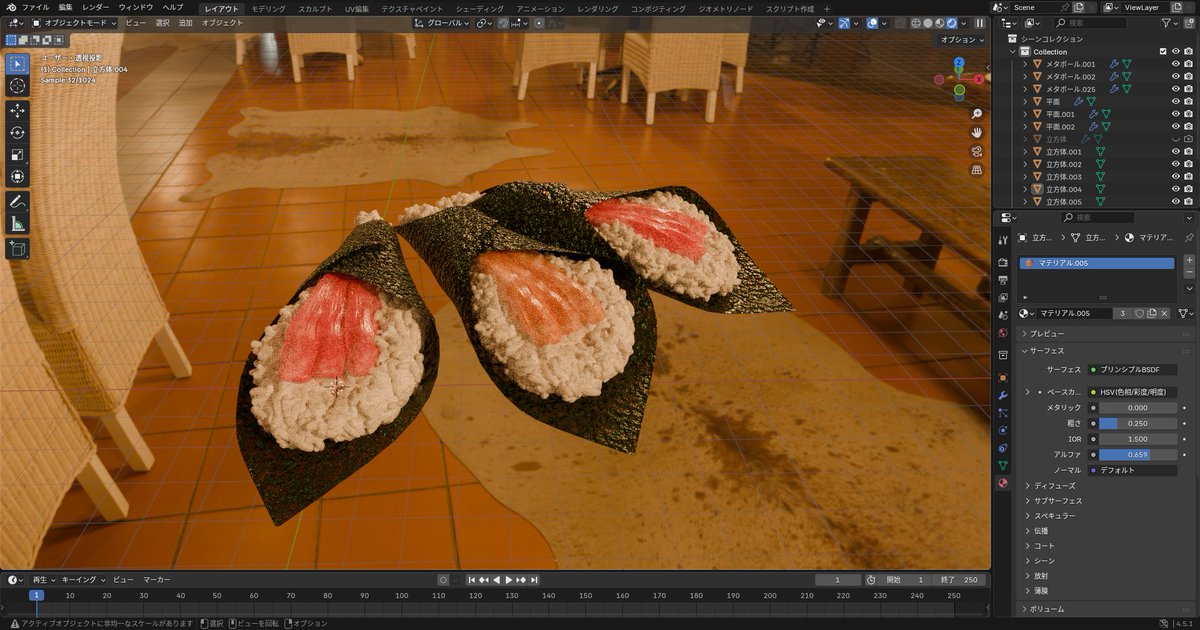Click the Blender logo menu icon

11,7
